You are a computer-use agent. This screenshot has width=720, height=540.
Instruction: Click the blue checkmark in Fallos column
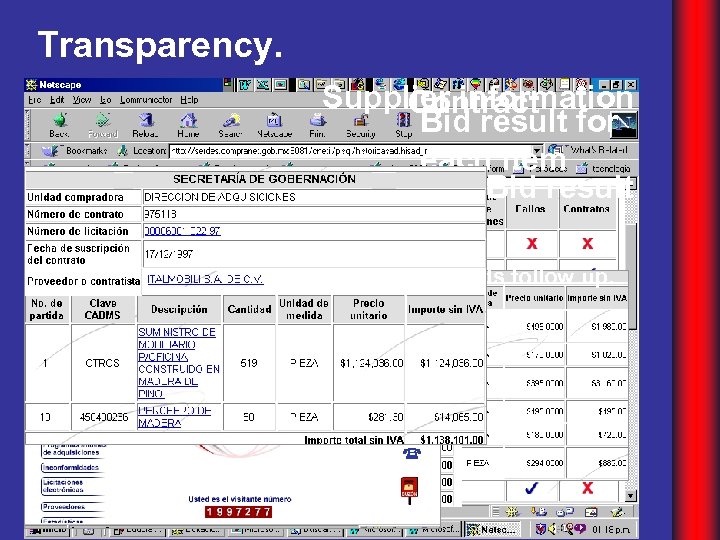[x=531, y=489]
